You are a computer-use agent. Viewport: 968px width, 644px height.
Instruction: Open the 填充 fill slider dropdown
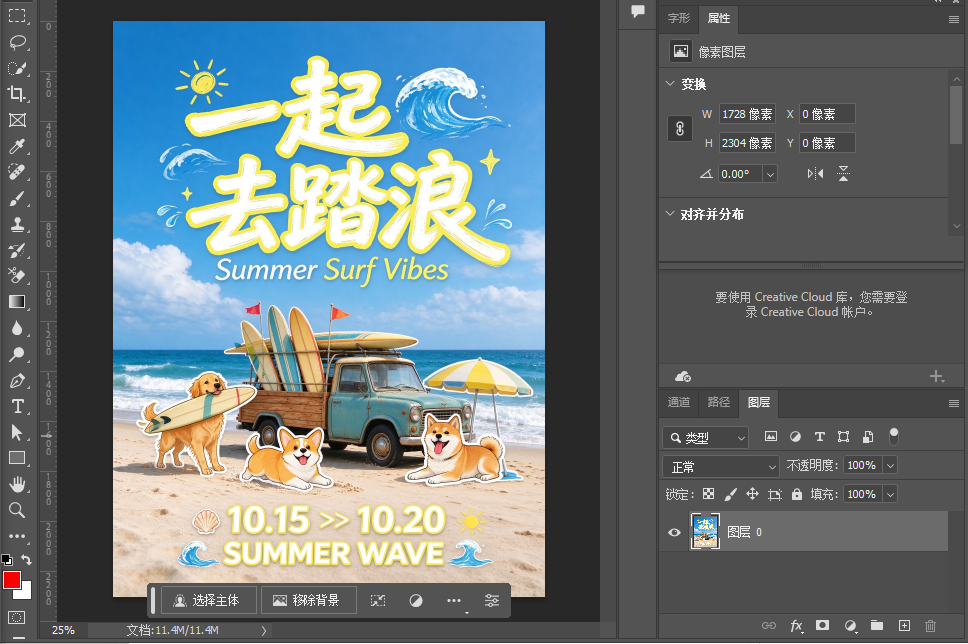point(890,495)
